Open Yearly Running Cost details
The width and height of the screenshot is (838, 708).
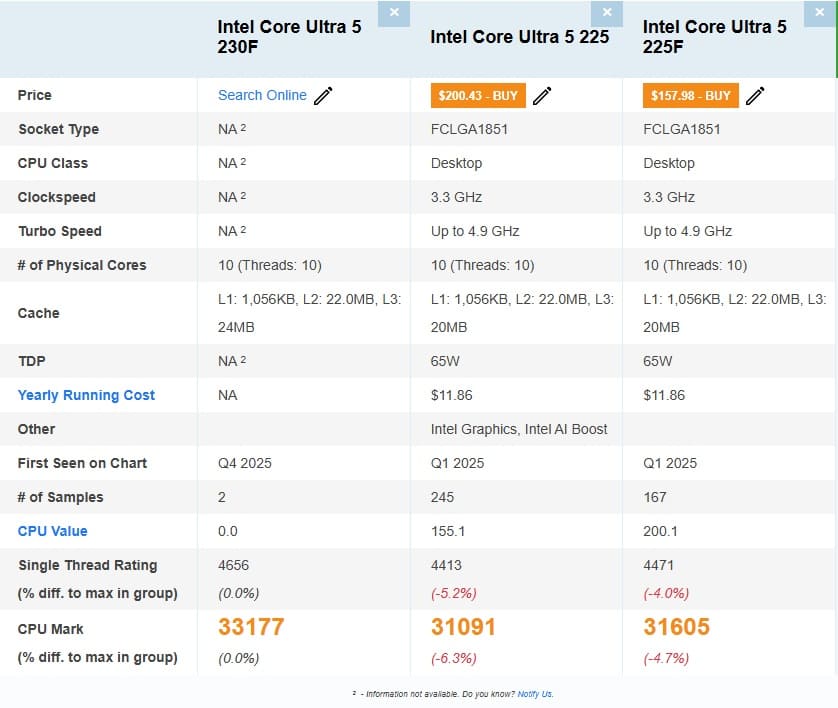87,395
